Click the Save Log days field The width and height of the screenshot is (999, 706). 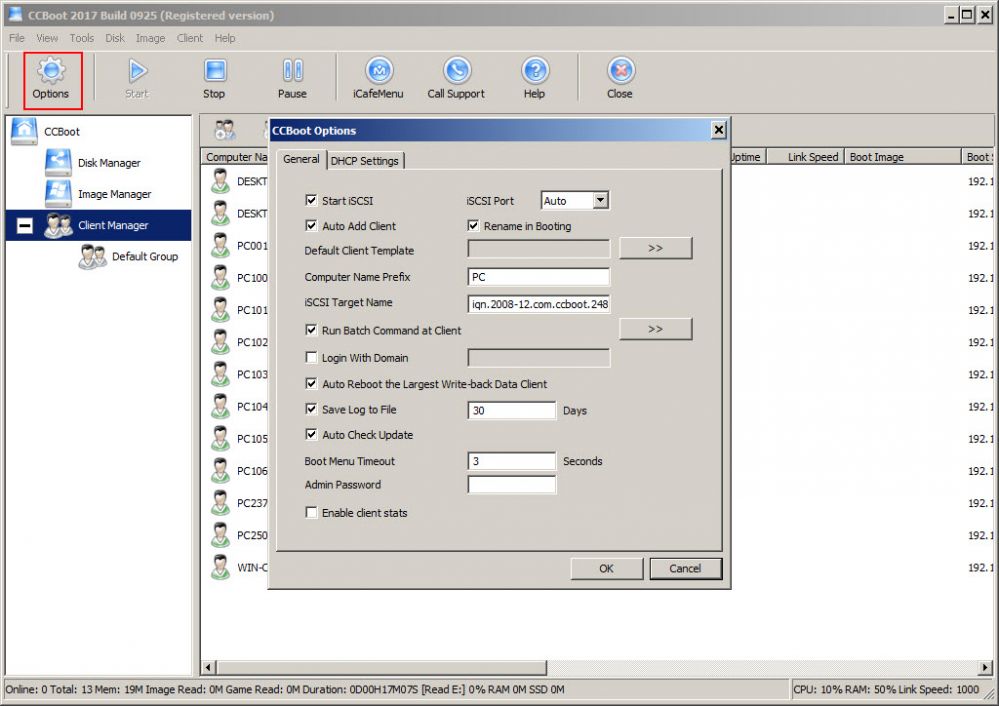[x=512, y=410]
